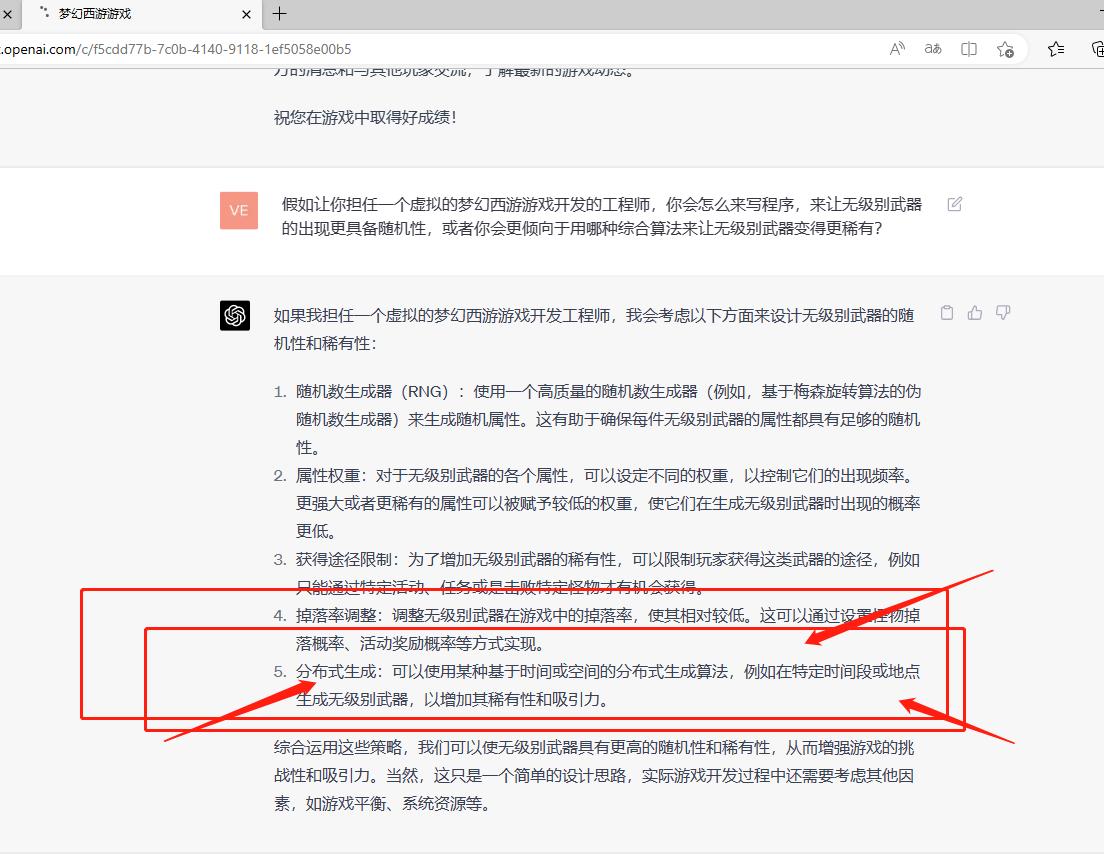Open the Collections panel

(1097, 48)
